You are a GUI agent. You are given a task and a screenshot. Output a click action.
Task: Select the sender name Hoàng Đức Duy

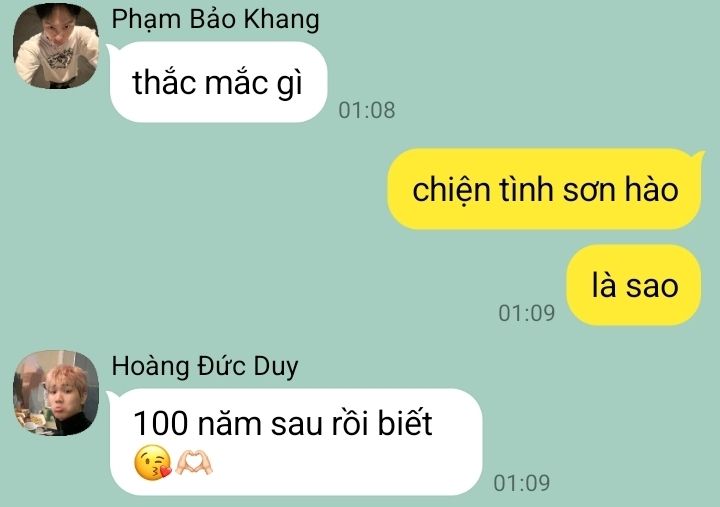(205, 367)
